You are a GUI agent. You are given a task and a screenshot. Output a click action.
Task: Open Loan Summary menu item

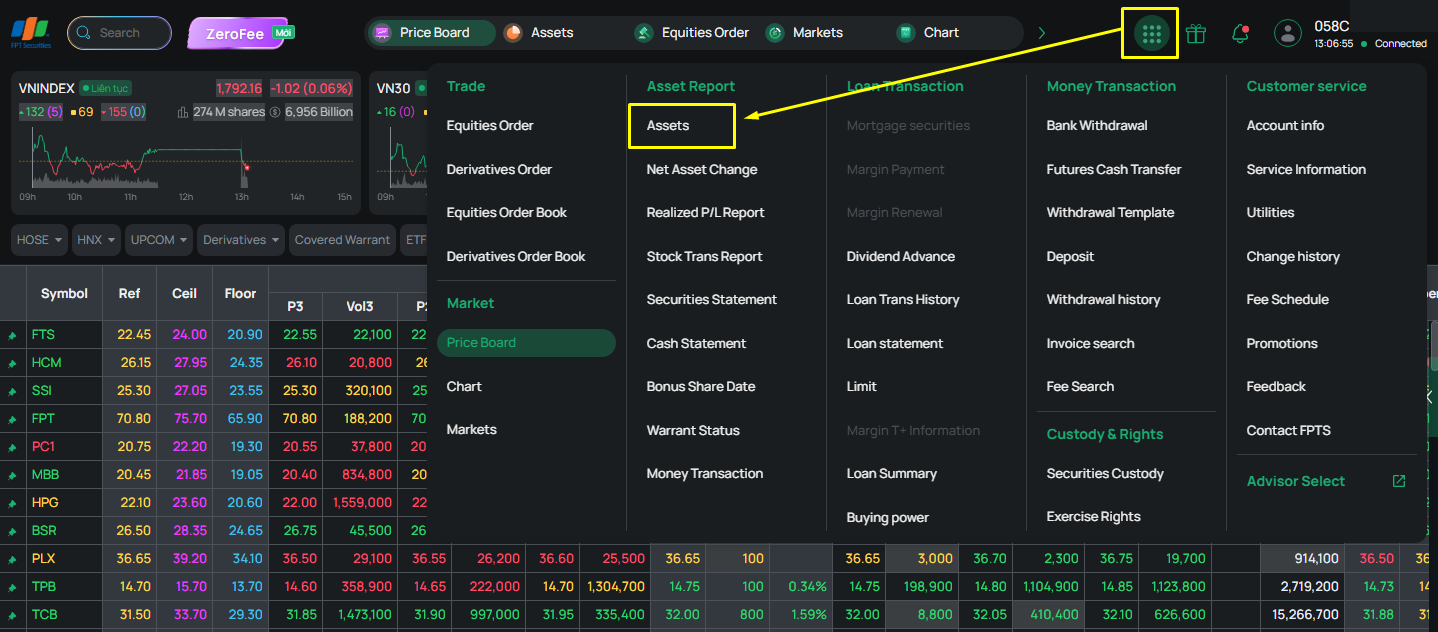(892, 474)
